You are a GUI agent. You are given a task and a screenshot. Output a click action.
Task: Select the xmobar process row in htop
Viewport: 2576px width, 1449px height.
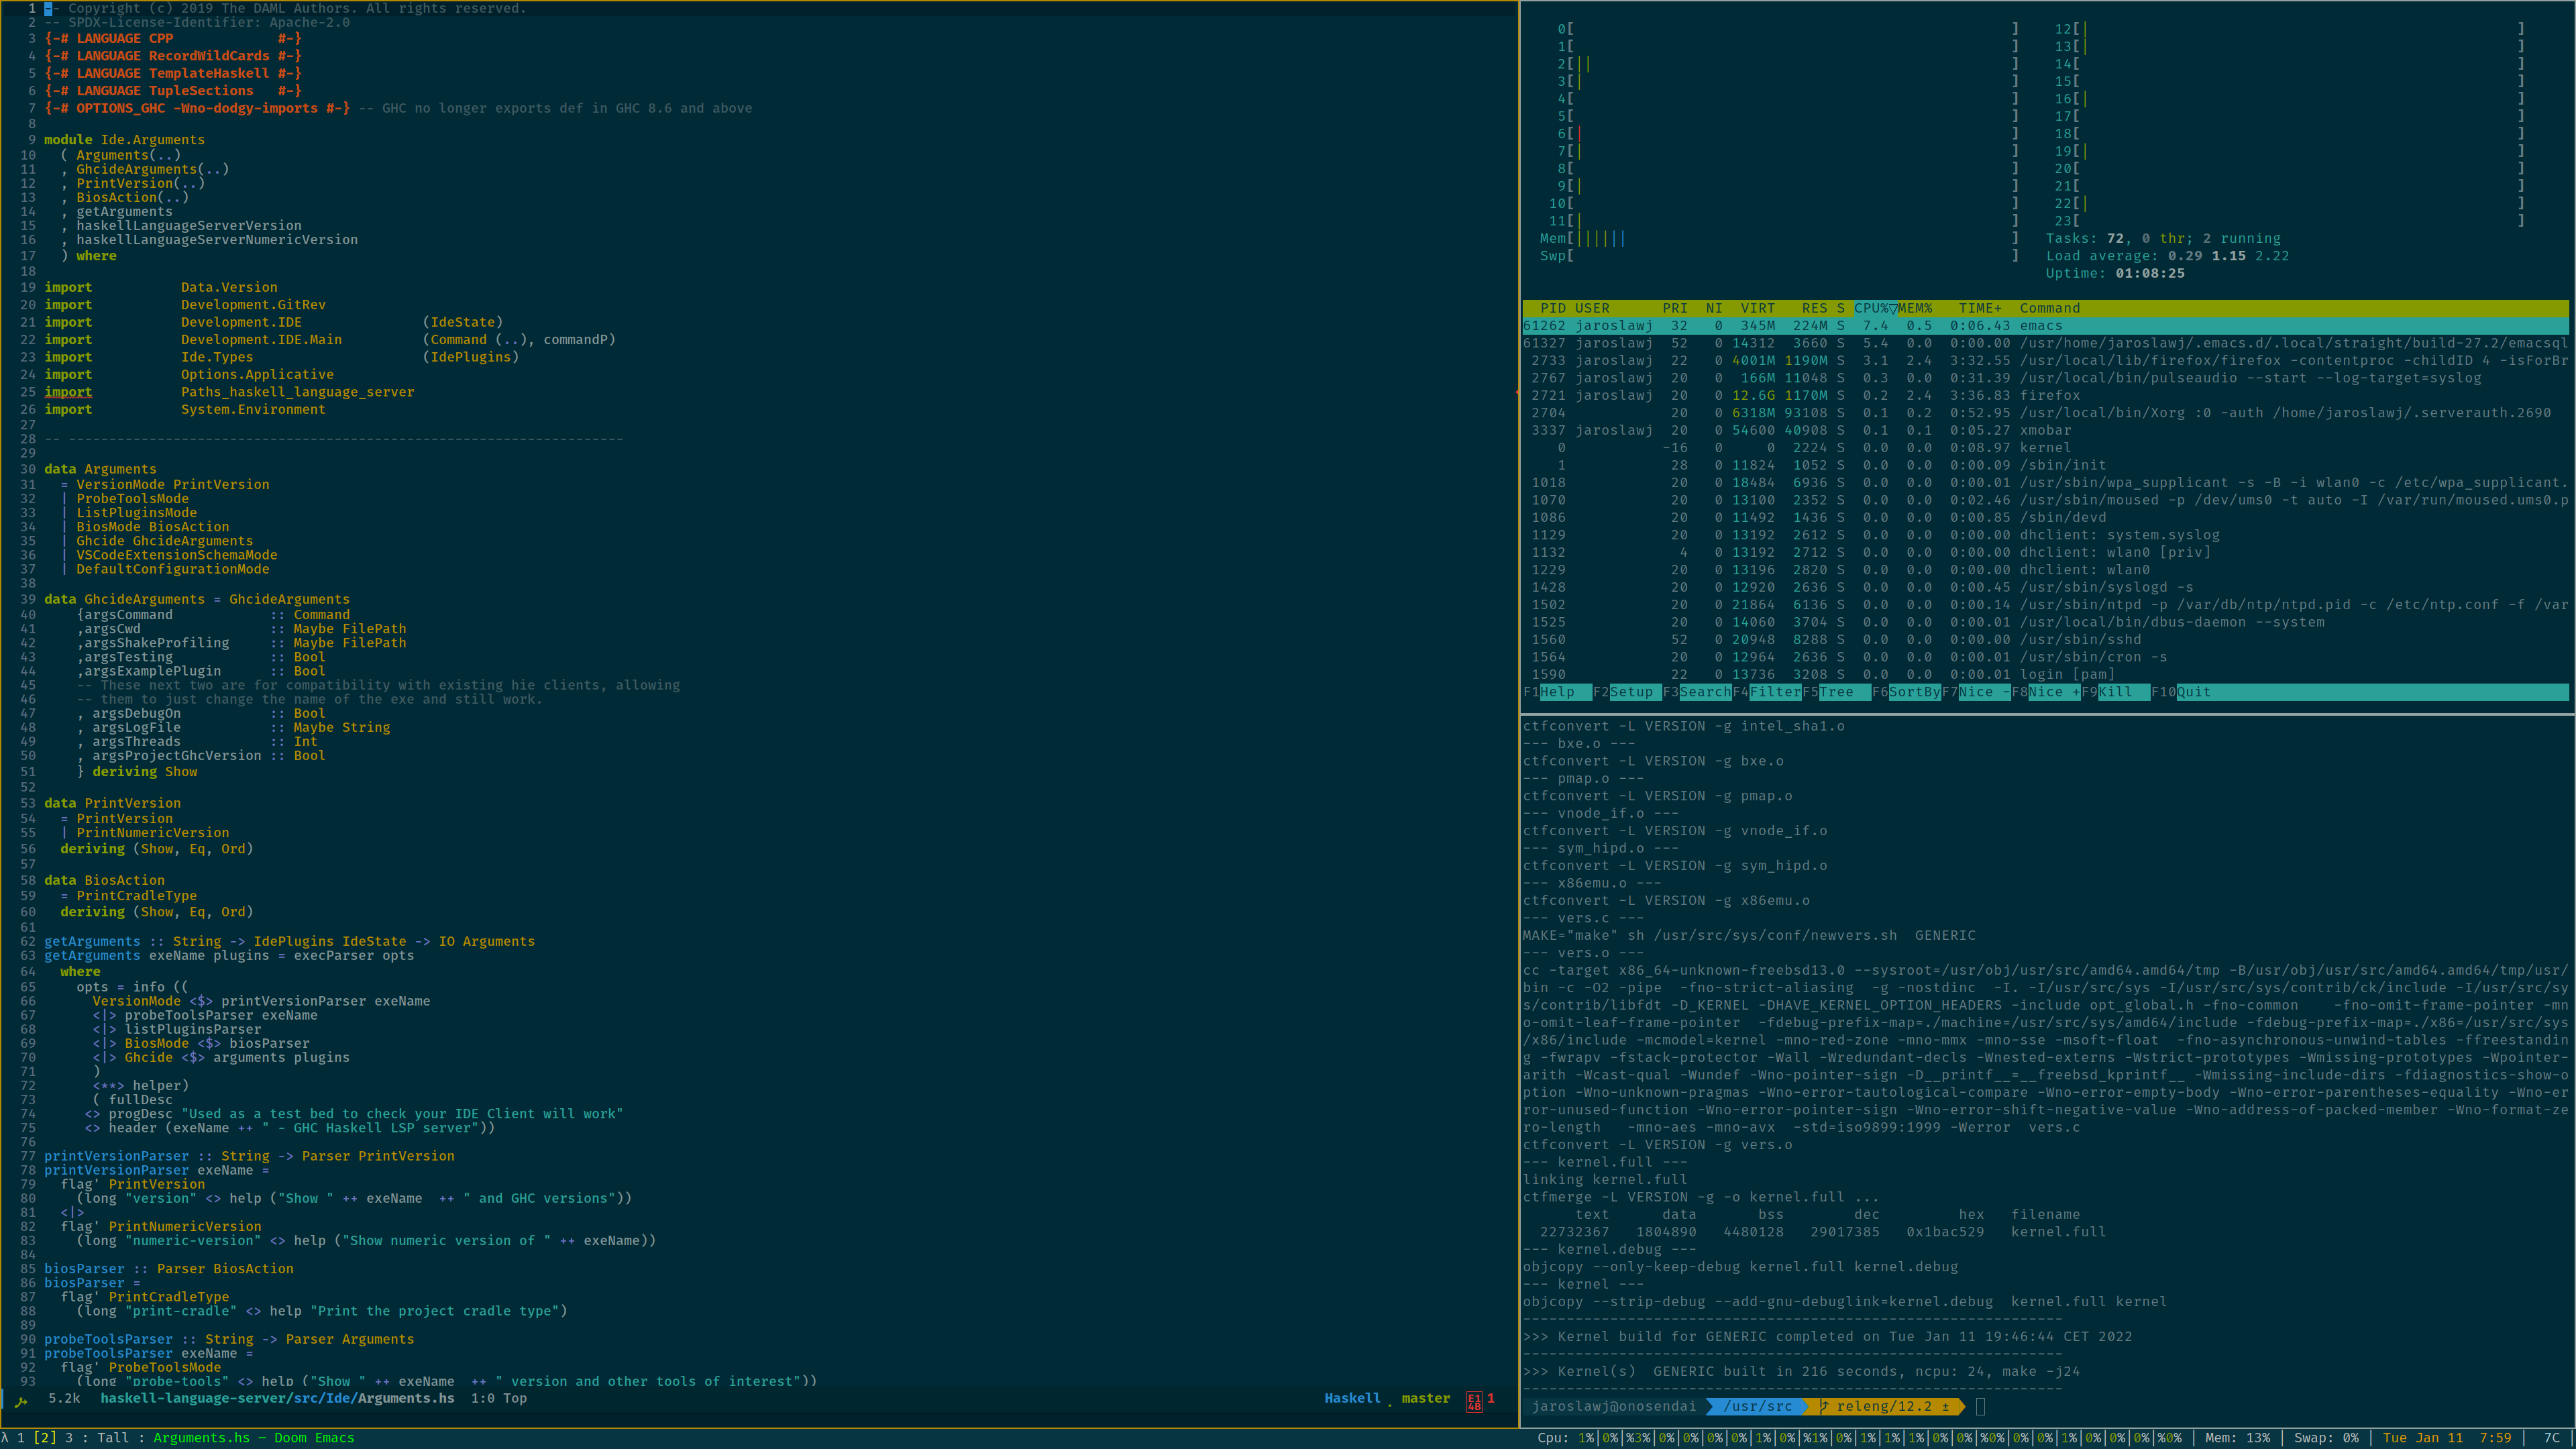pyautogui.click(x=2045, y=430)
